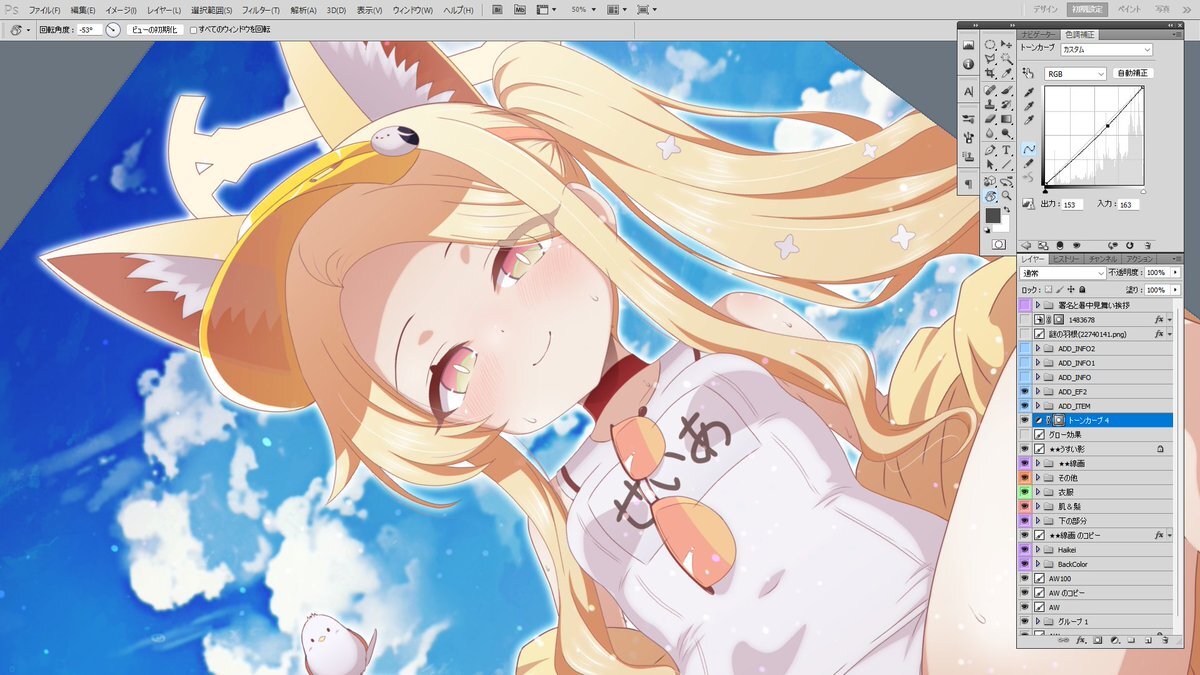Open the ファイル(F) menu
Image resolution: width=1200 pixels, height=675 pixels.
pyautogui.click(x=45, y=9)
